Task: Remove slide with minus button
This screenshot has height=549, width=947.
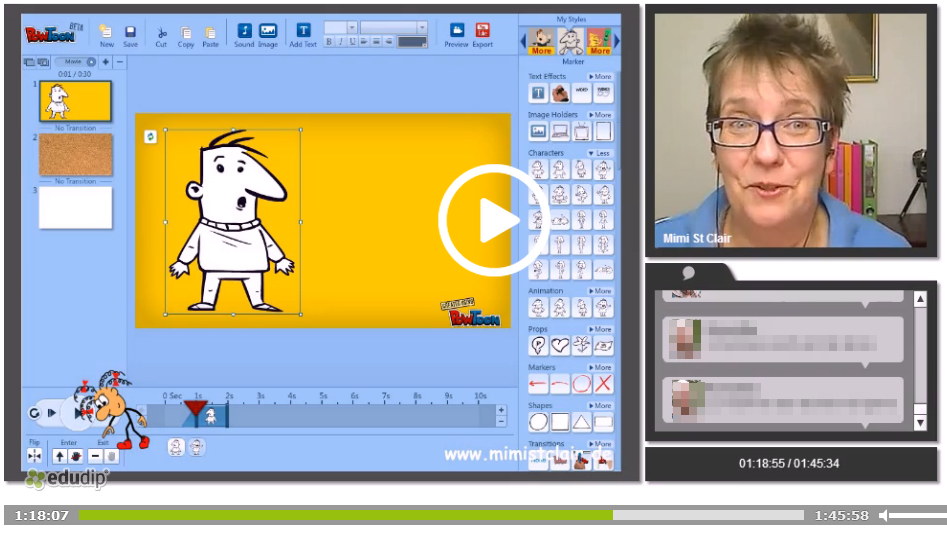Action: pyautogui.click(x=120, y=62)
